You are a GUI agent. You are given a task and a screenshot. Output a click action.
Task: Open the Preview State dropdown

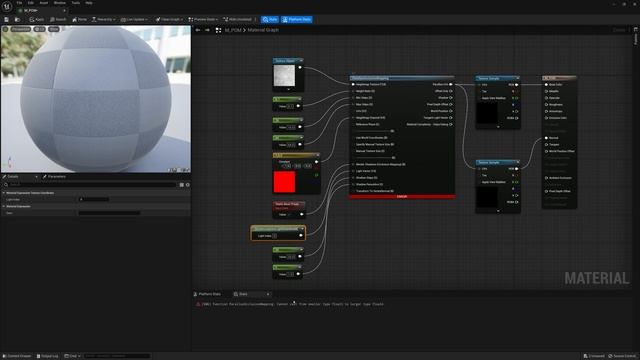pos(203,19)
